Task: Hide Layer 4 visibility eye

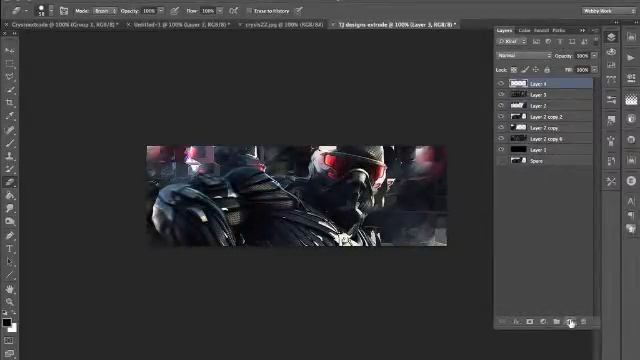Action: [x=501, y=83]
